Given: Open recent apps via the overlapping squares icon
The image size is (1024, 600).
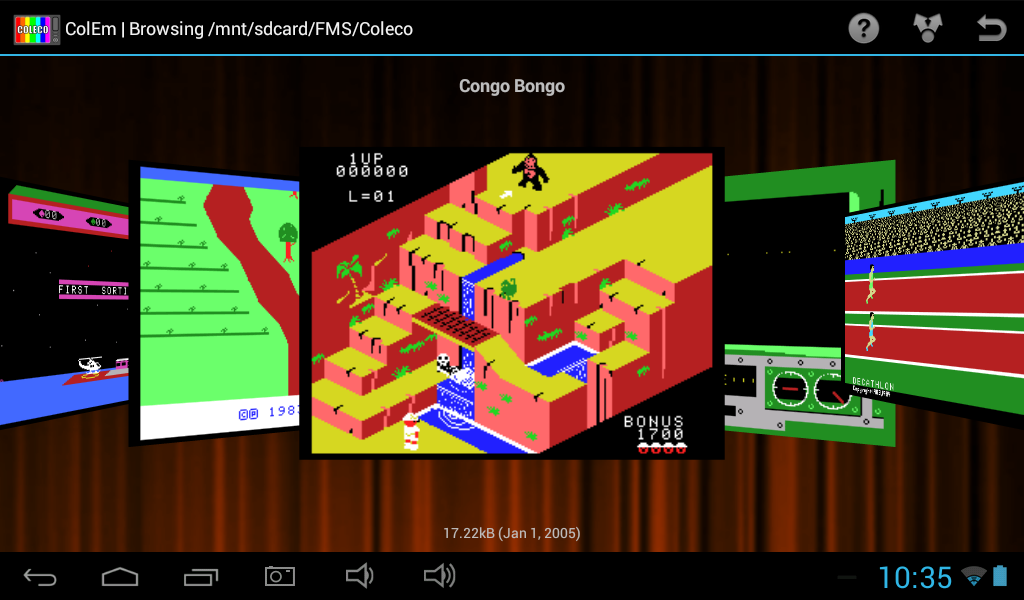Looking at the screenshot, I should 199,576.
